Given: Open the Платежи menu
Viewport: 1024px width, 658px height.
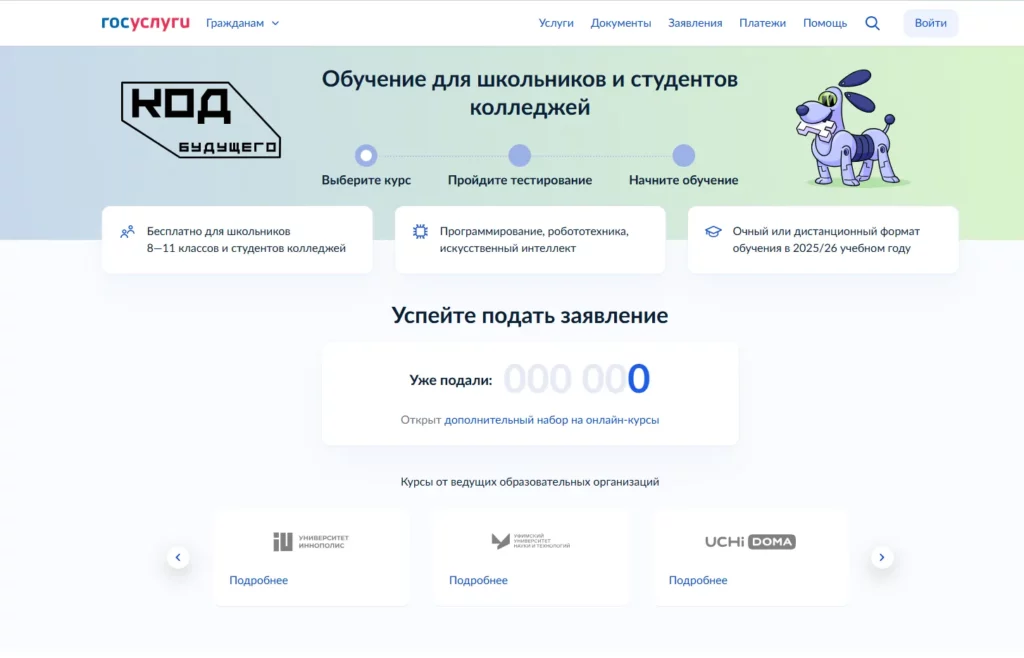Looking at the screenshot, I should point(763,22).
